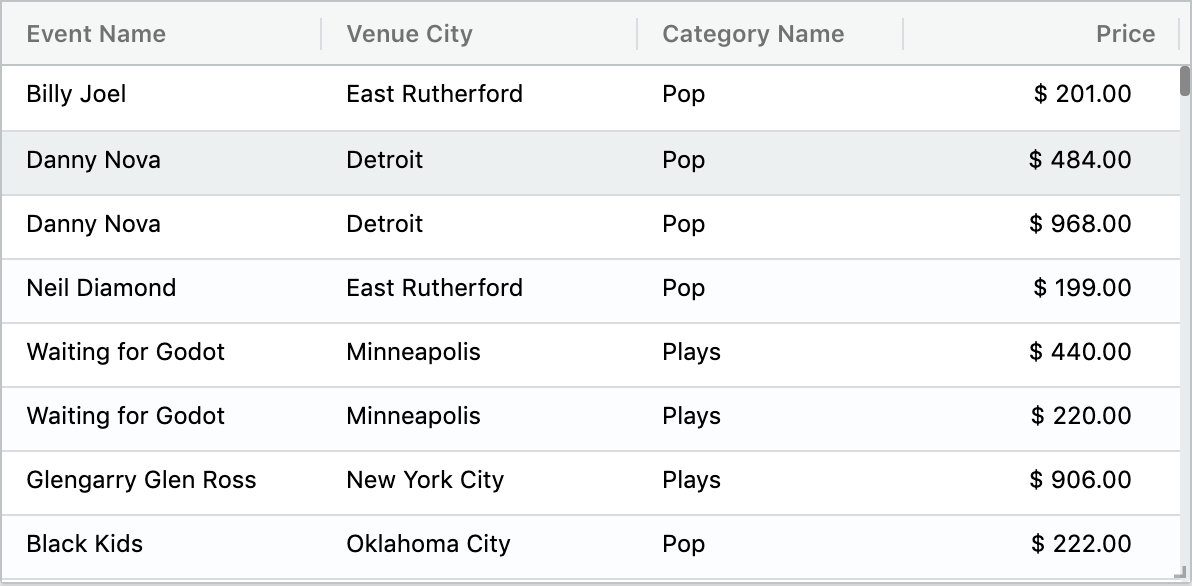Select the Oklahoma City venue cell

428,544
